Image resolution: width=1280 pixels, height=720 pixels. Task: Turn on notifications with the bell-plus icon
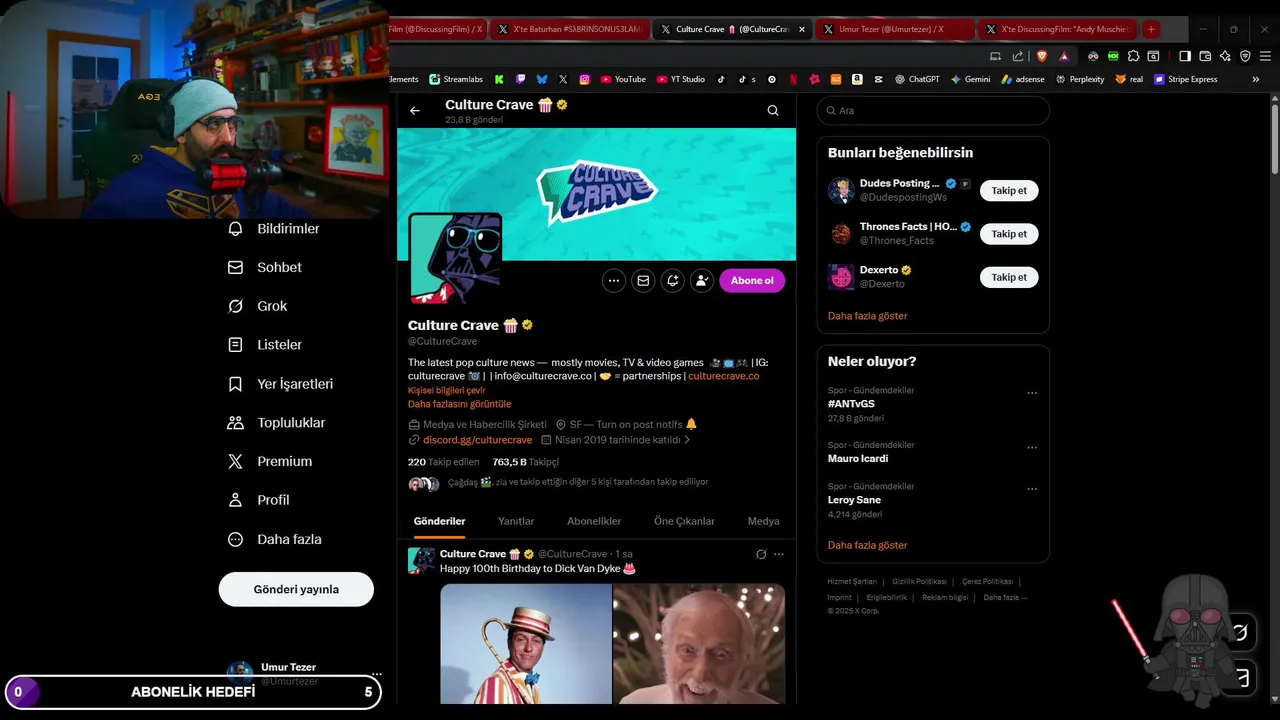click(673, 281)
